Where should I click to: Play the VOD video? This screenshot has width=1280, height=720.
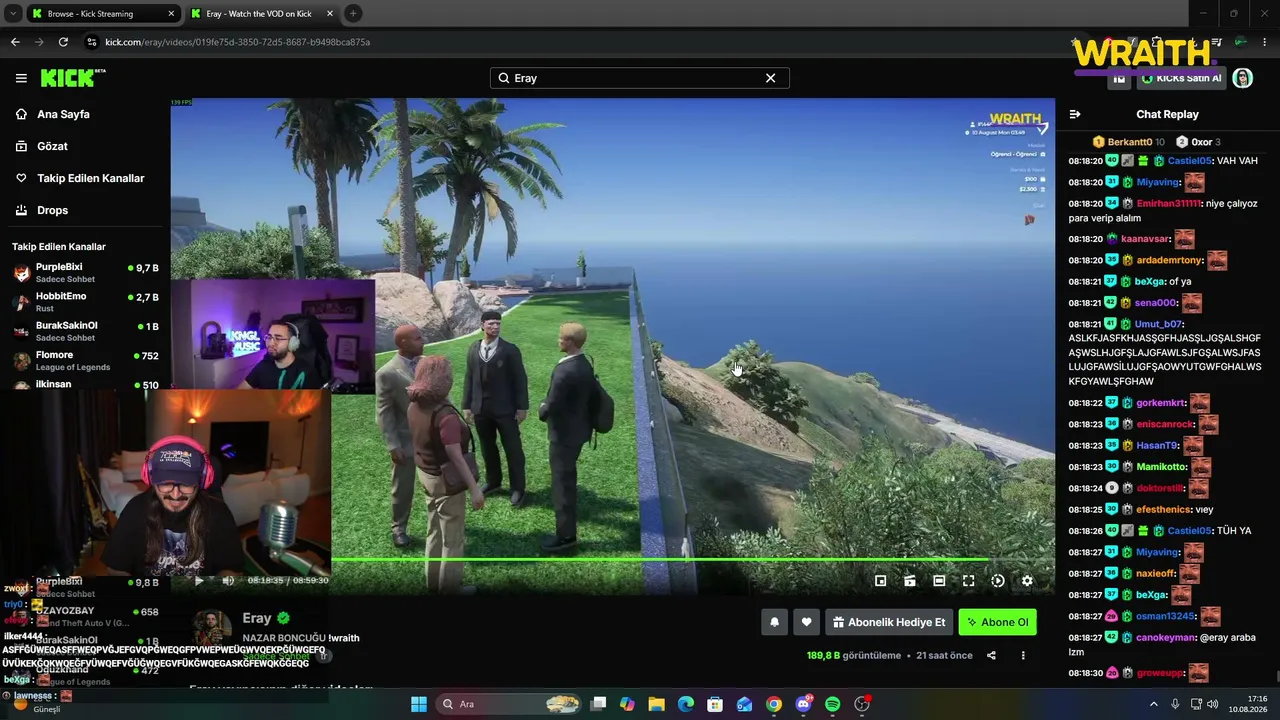[198, 580]
